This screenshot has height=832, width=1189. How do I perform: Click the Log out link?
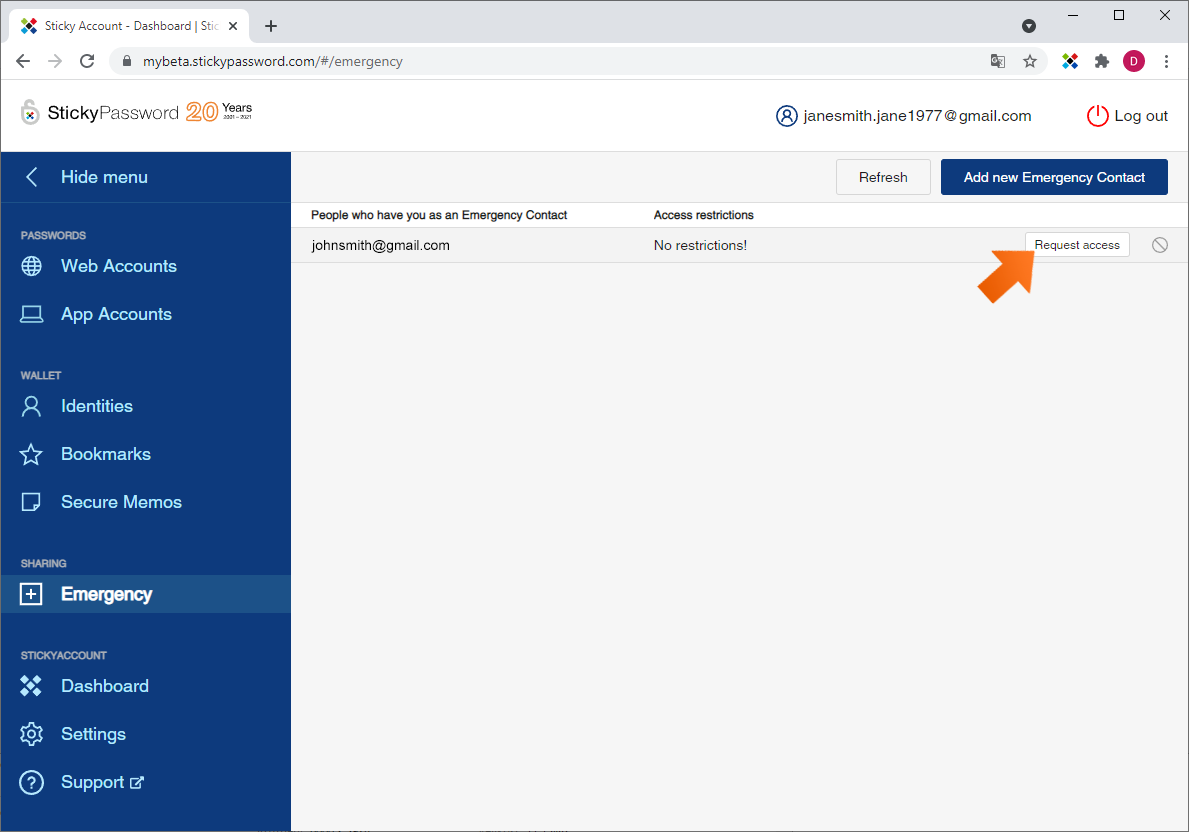point(1140,116)
